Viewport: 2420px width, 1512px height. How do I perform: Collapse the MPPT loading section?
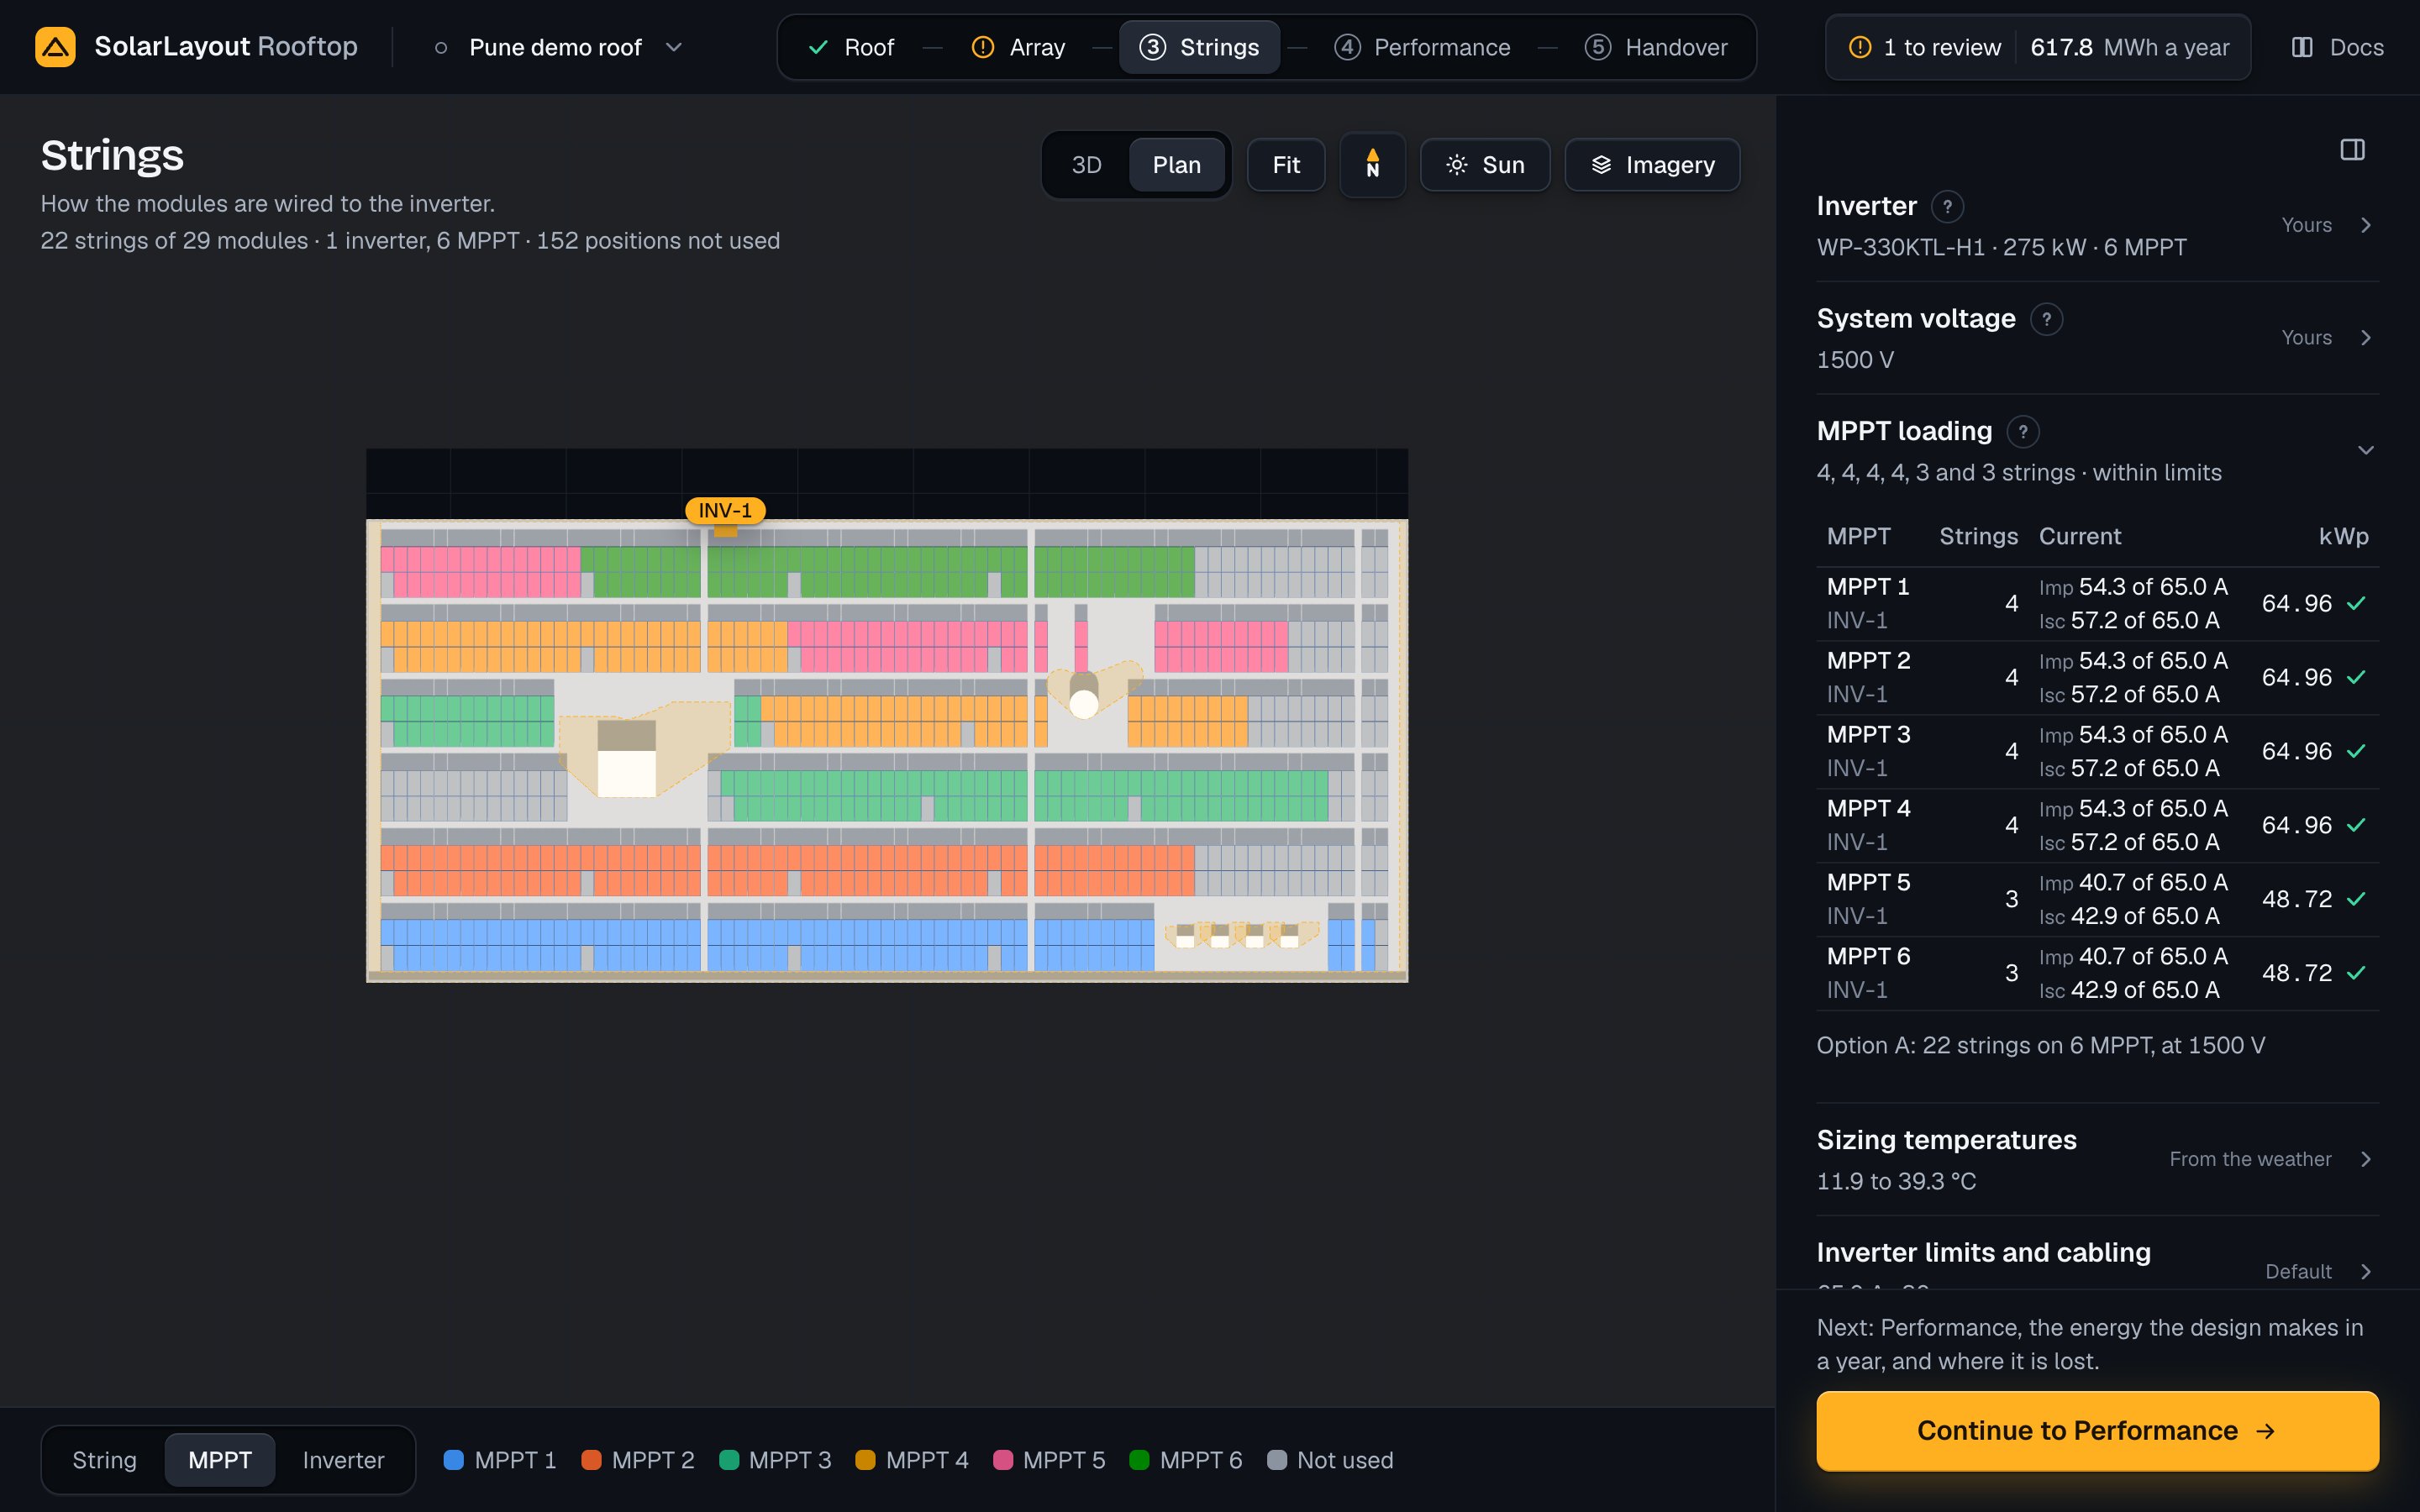coord(2365,450)
